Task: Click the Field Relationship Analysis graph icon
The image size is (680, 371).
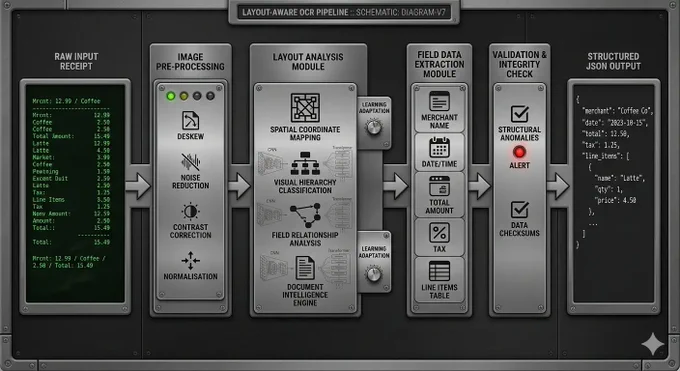Action: (x=305, y=215)
